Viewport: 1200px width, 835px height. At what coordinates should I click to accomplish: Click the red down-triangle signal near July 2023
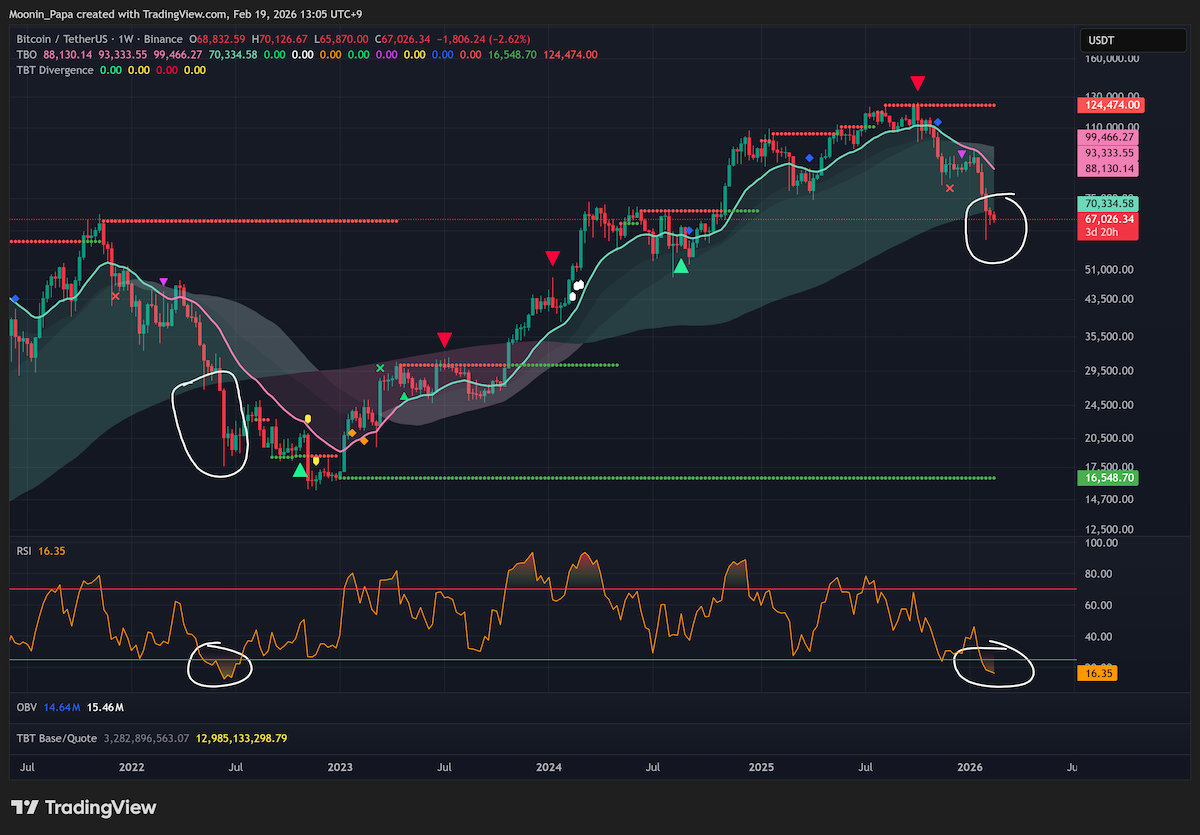(x=444, y=341)
